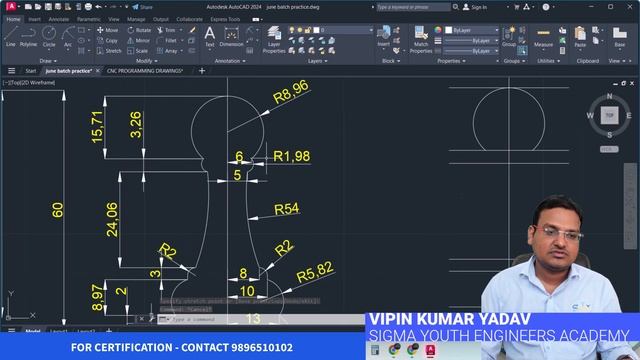Click the search keyword input field

coord(413,7)
